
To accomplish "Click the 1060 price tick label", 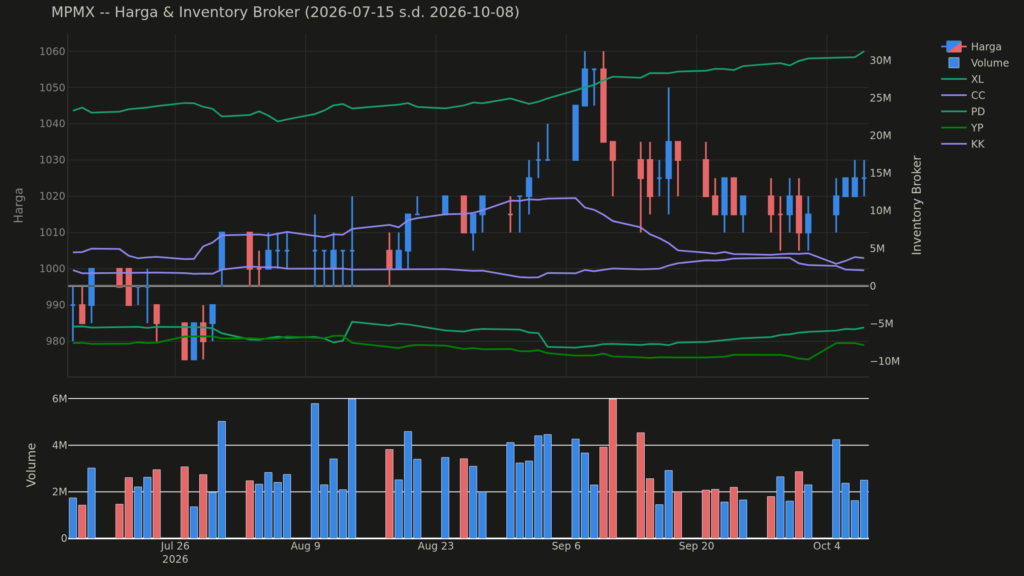I will coord(52,52).
